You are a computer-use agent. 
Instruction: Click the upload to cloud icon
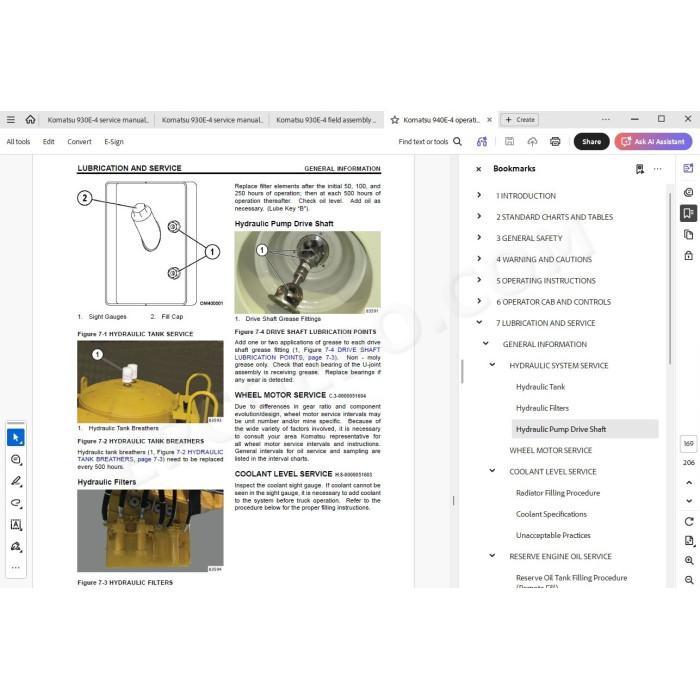click(532, 142)
